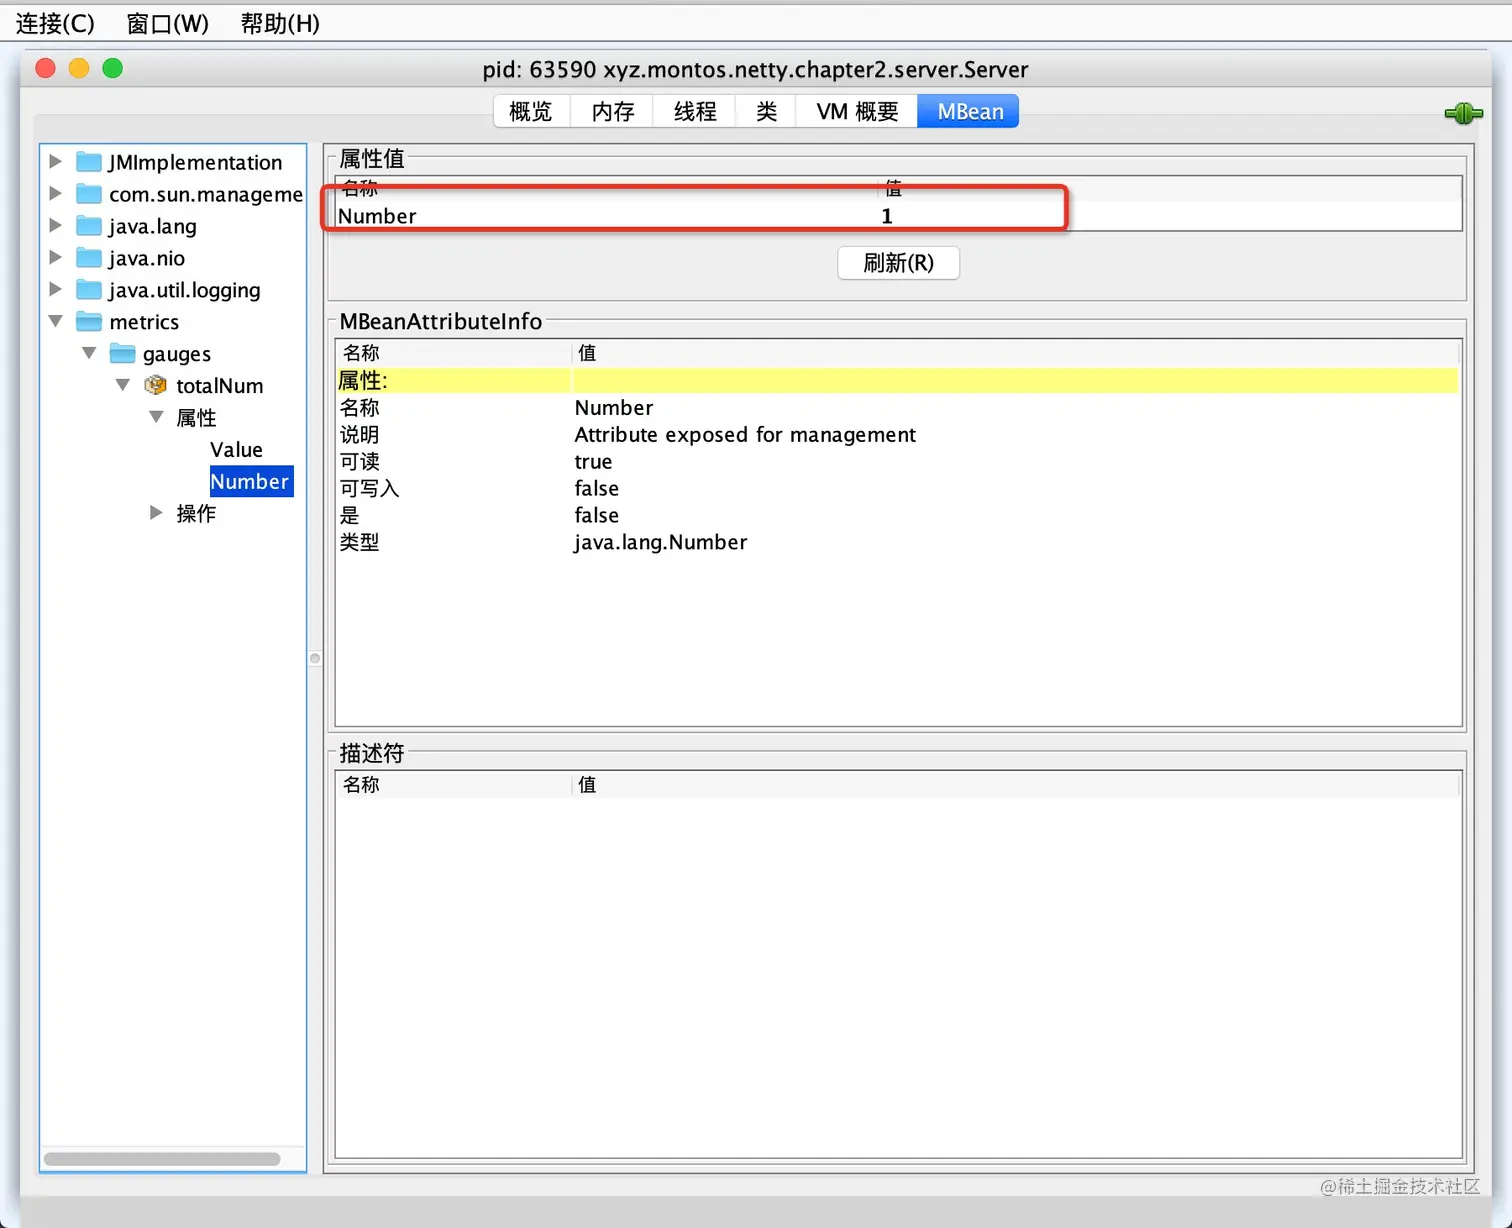Image resolution: width=1512 pixels, height=1228 pixels.
Task: Select the gauges label in tree
Action: (x=177, y=354)
